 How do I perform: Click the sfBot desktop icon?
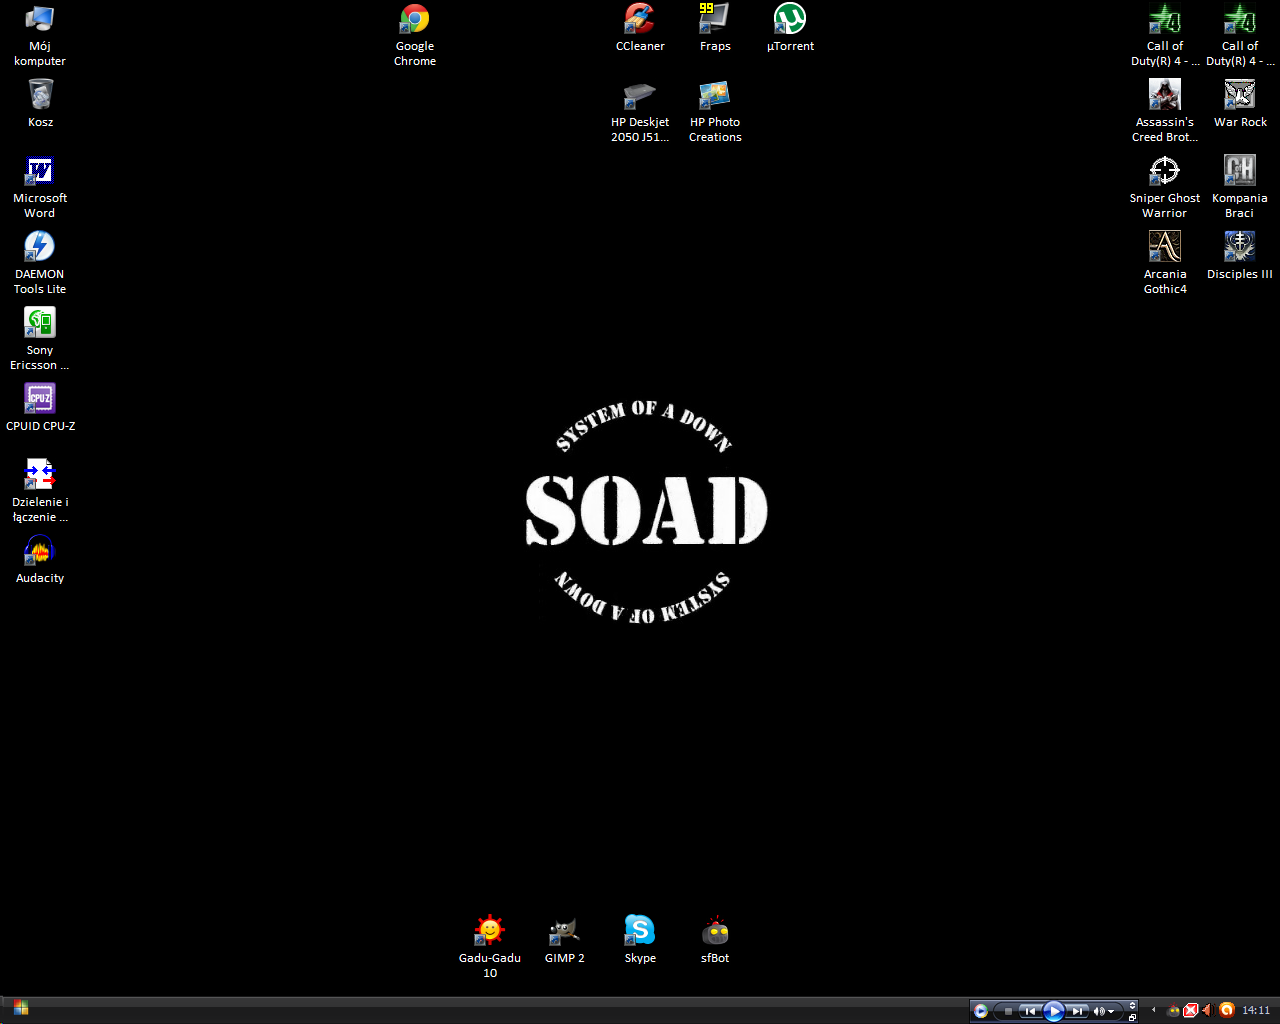[x=715, y=939]
